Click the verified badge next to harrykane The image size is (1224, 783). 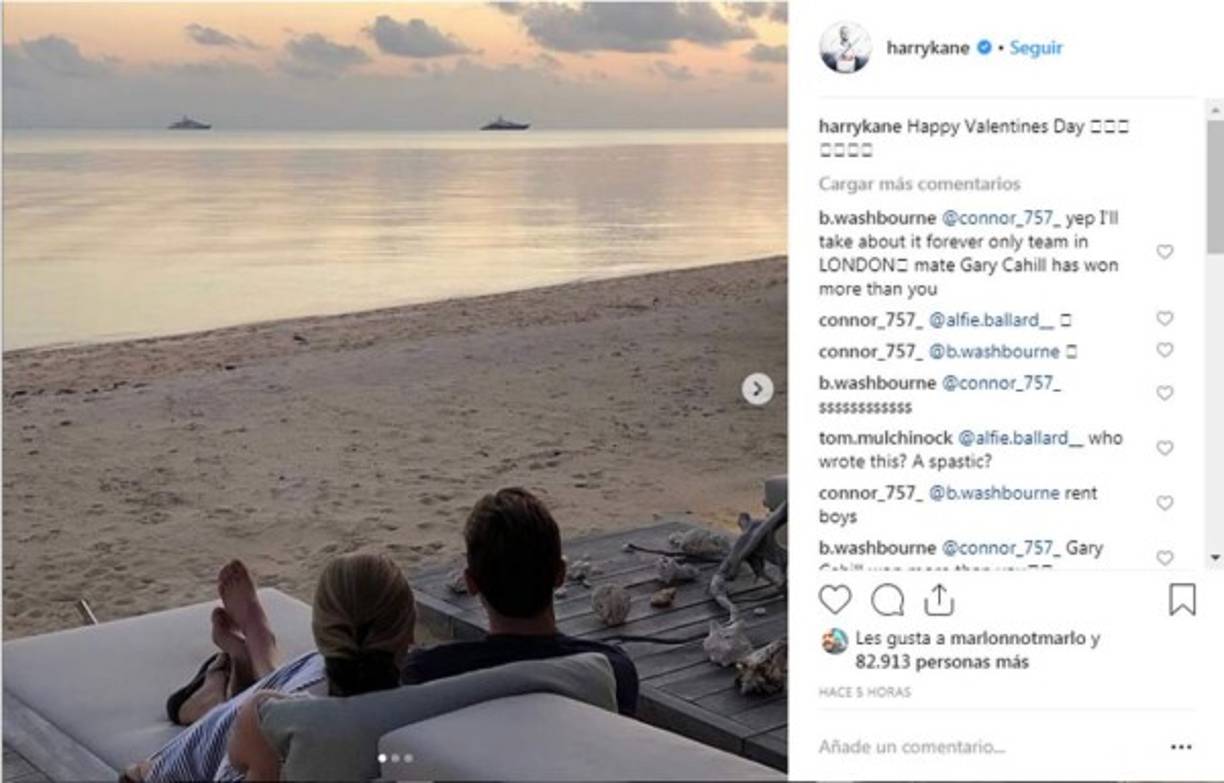986,46
